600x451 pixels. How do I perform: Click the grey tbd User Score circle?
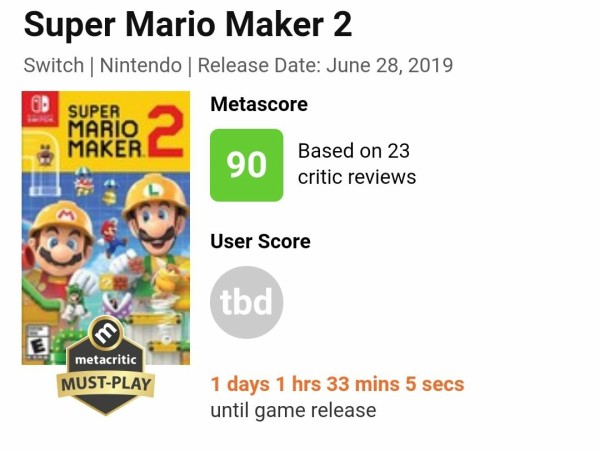point(247,302)
